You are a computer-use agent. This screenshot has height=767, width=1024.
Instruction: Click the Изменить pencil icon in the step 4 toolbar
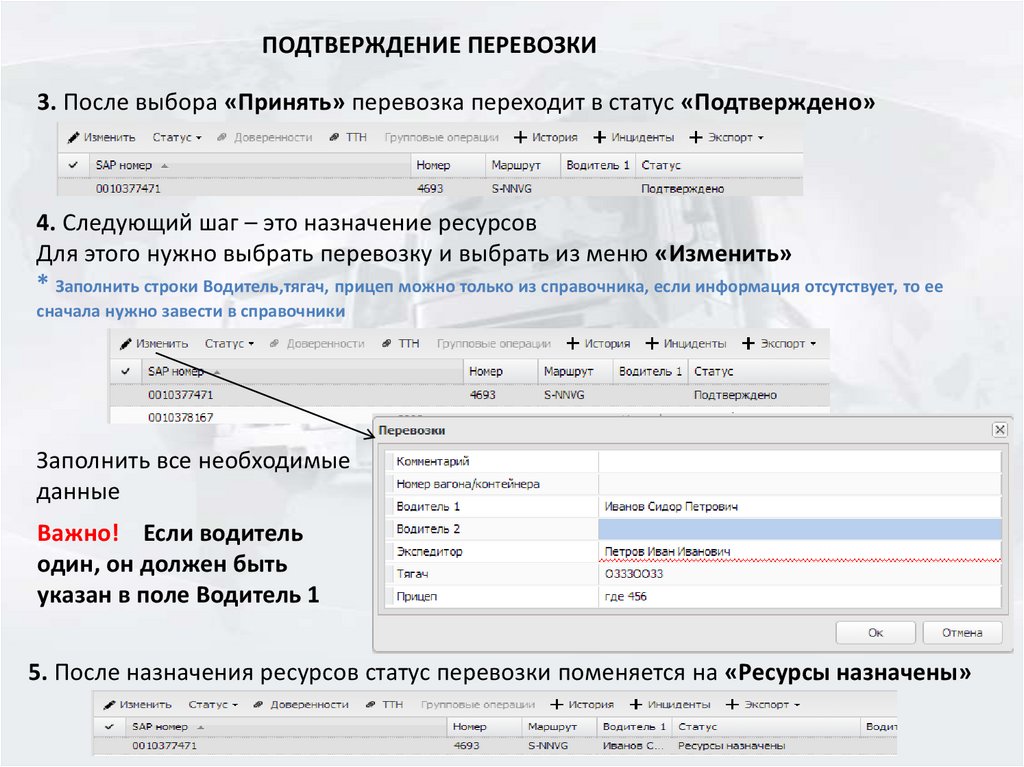point(126,343)
